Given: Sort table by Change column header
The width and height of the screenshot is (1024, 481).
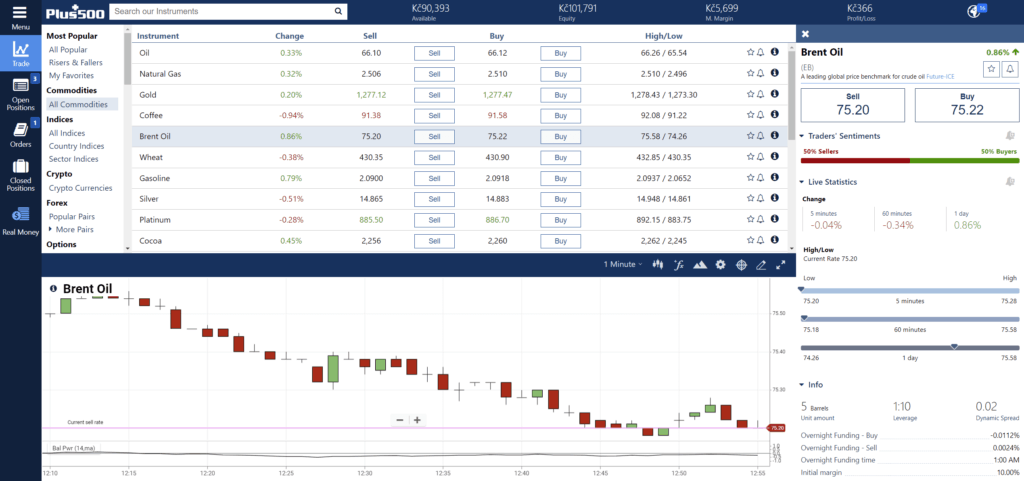Looking at the screenshot, I should point(289,36).
